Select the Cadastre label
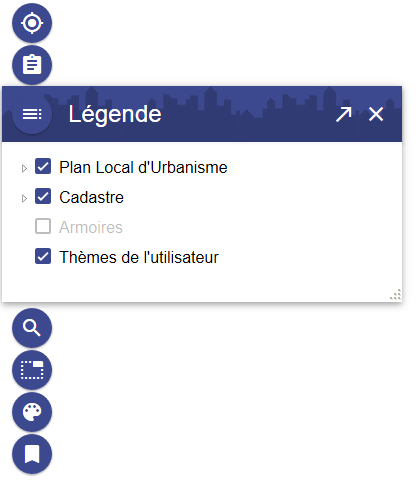The image size is (418, 486). click(92, 197)
